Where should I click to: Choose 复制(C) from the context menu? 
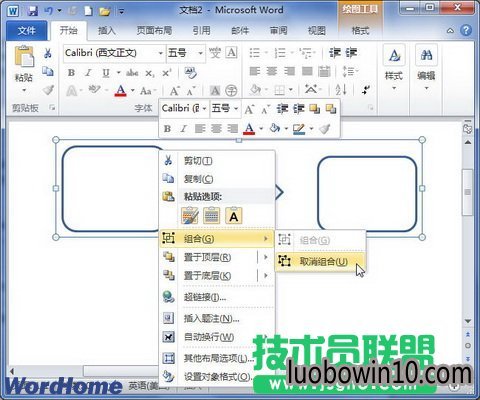pos(217,179)
